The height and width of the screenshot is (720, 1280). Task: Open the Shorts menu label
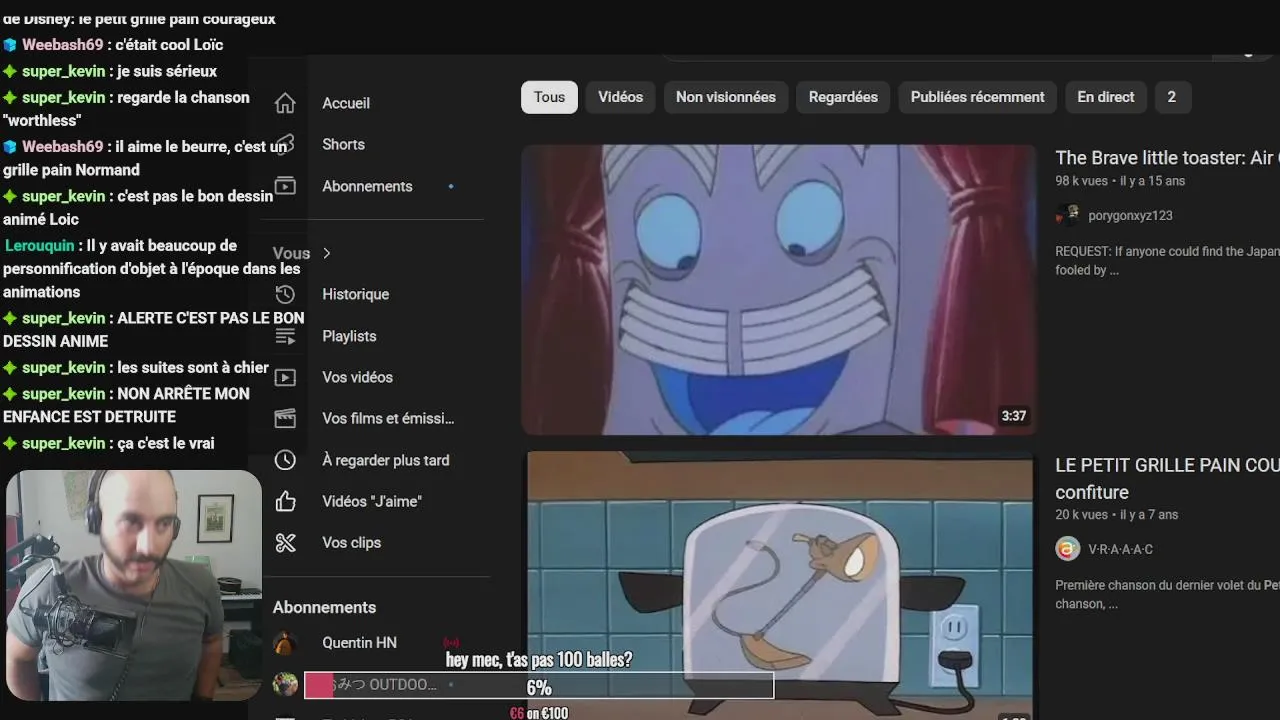click(x=343, y=144)
